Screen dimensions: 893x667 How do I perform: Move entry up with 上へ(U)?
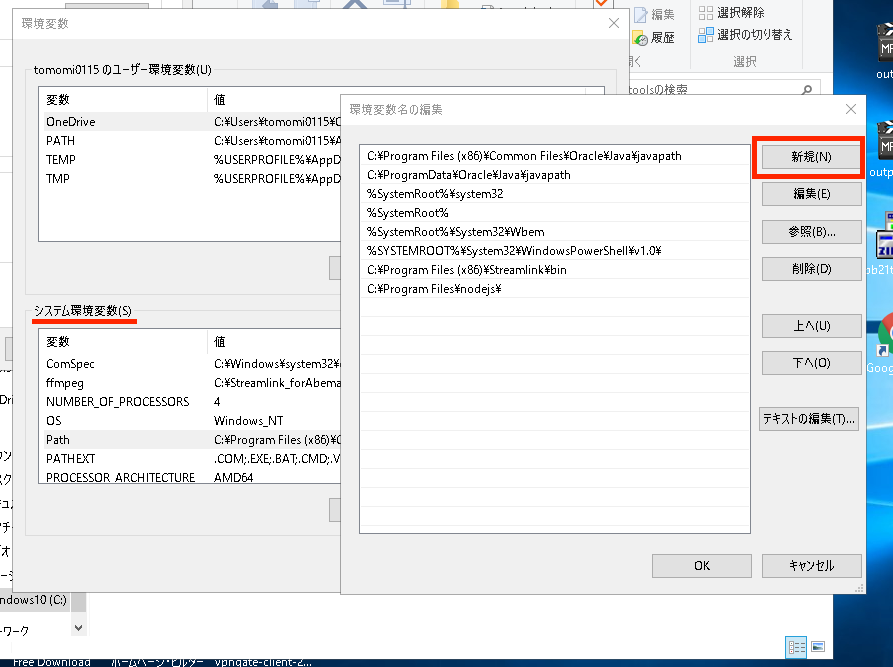pos(811,326)
